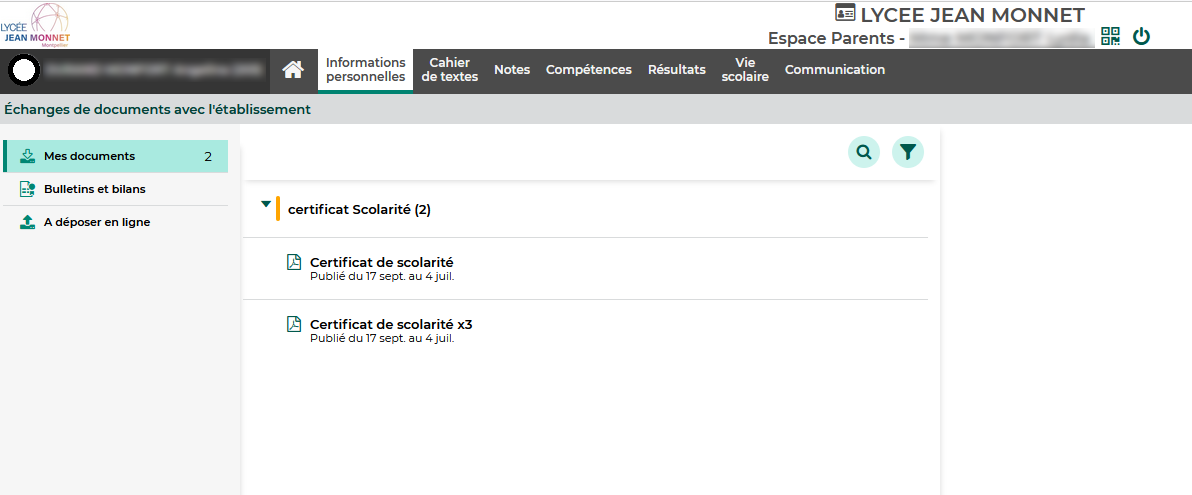This screenshot has width=1192, height=495.
Task: Click the power logout icon
Action: (1141, 37)
